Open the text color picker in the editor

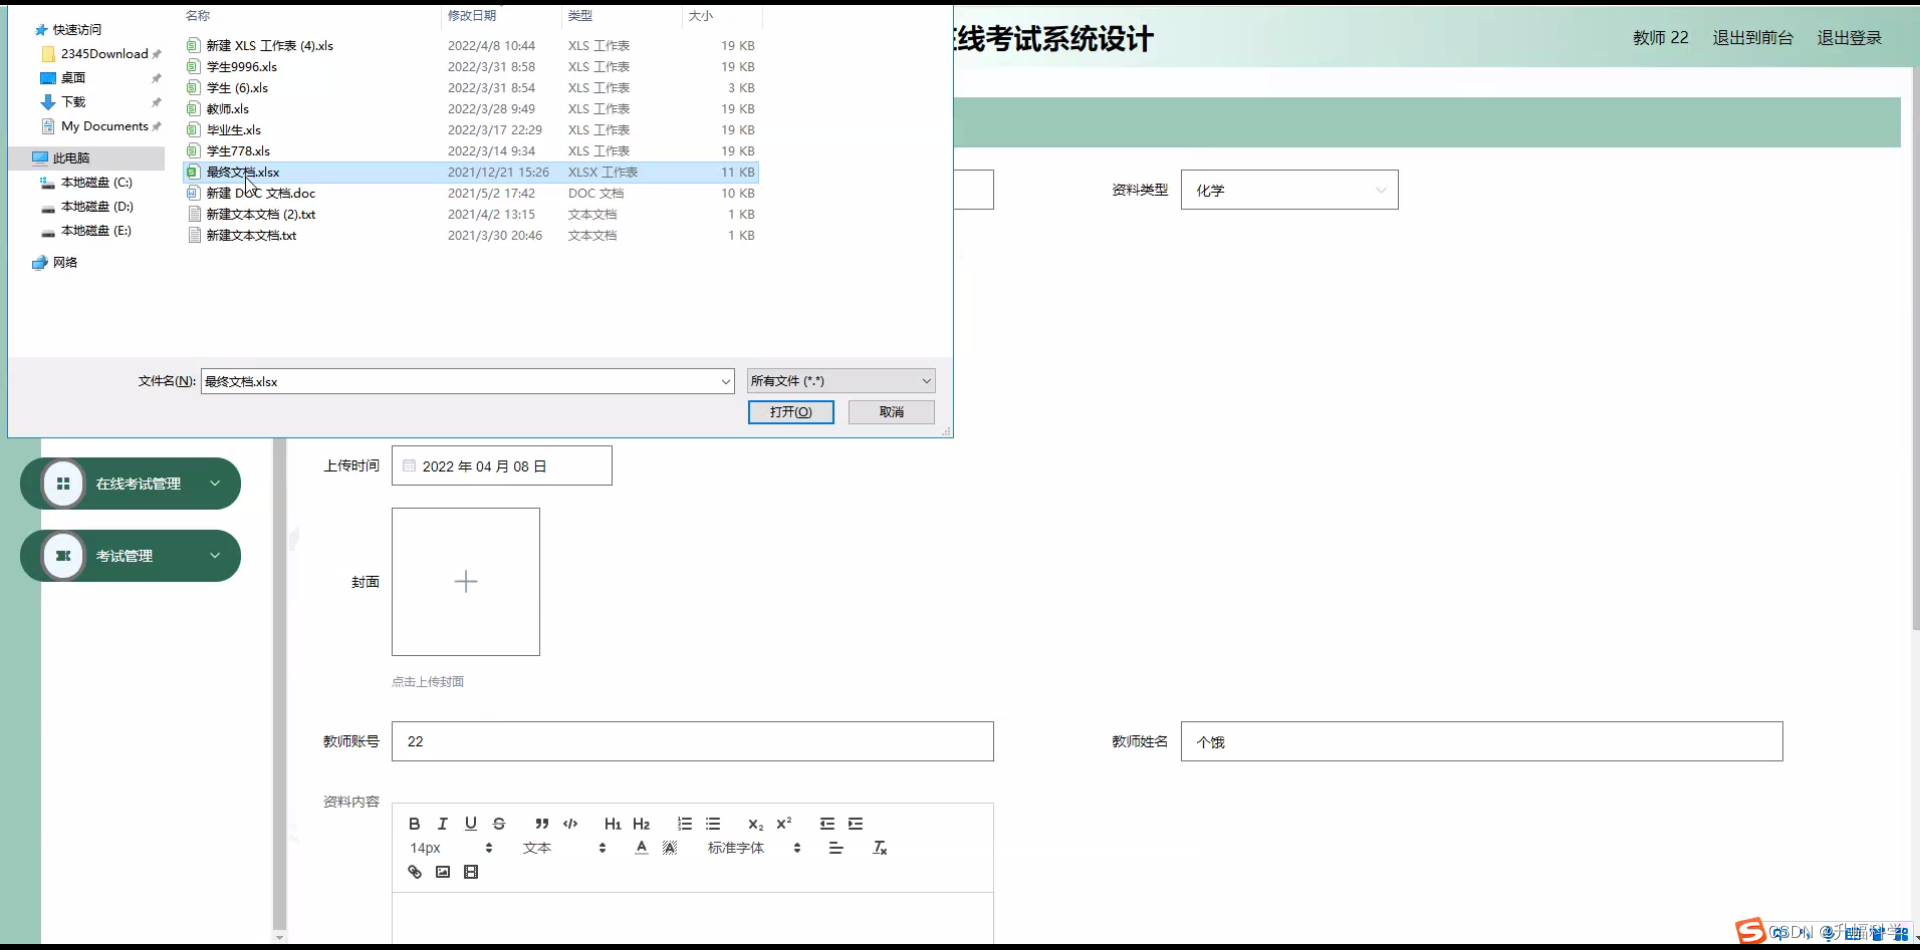[x=641, y=847]
